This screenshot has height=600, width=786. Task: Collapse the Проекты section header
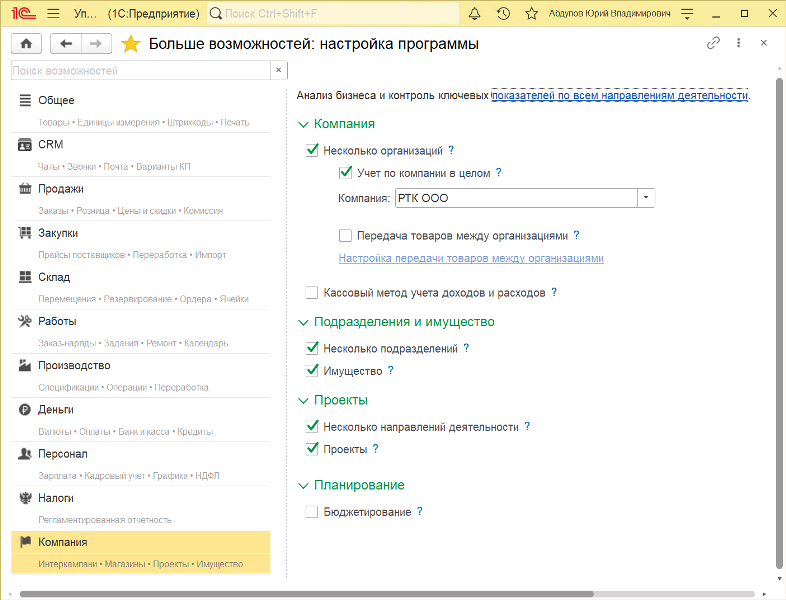pyautogui.click(x=303, y=401)
